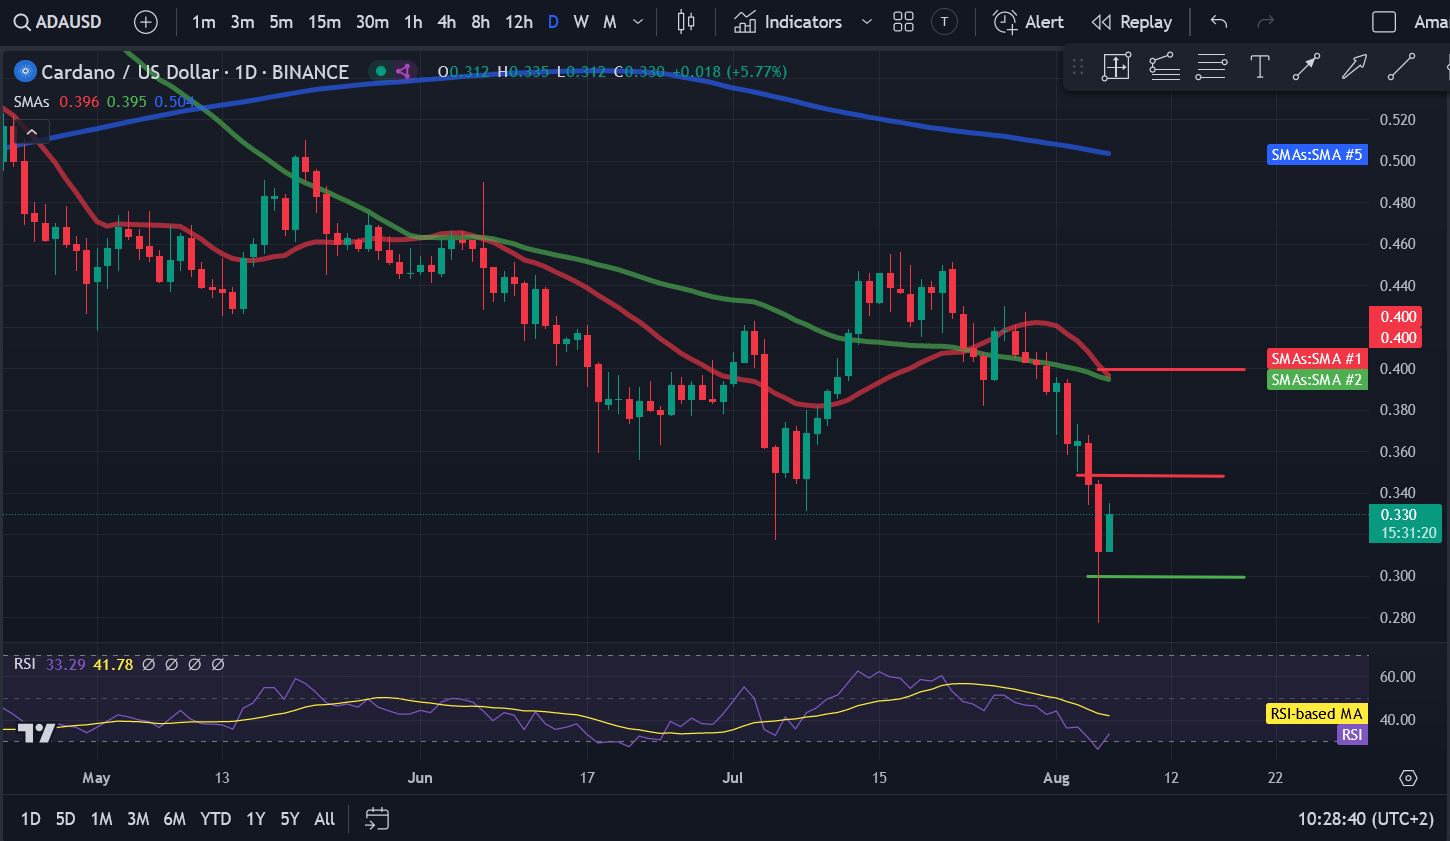Open the ADAUSD symbol search
The image size is (1450, 841).
point(59,22)
